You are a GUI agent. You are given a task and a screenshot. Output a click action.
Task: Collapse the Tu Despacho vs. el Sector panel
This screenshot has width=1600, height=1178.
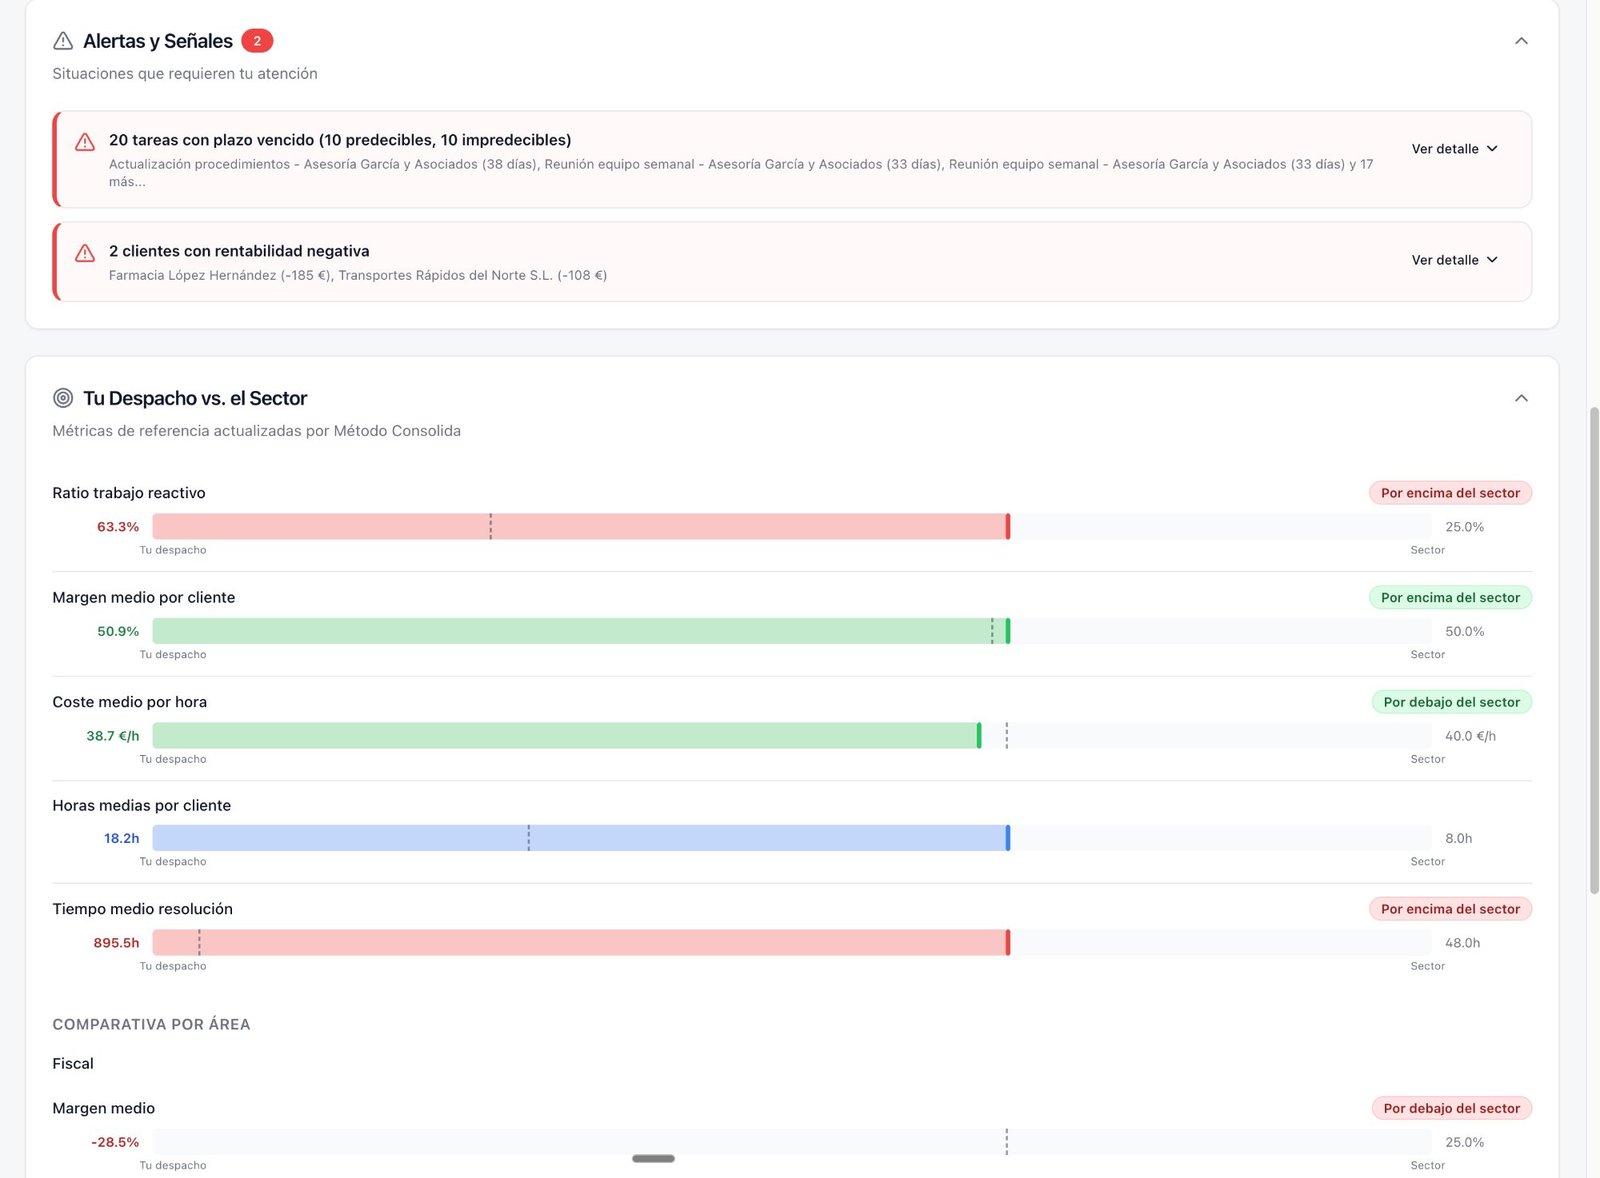coord(1521,397)
